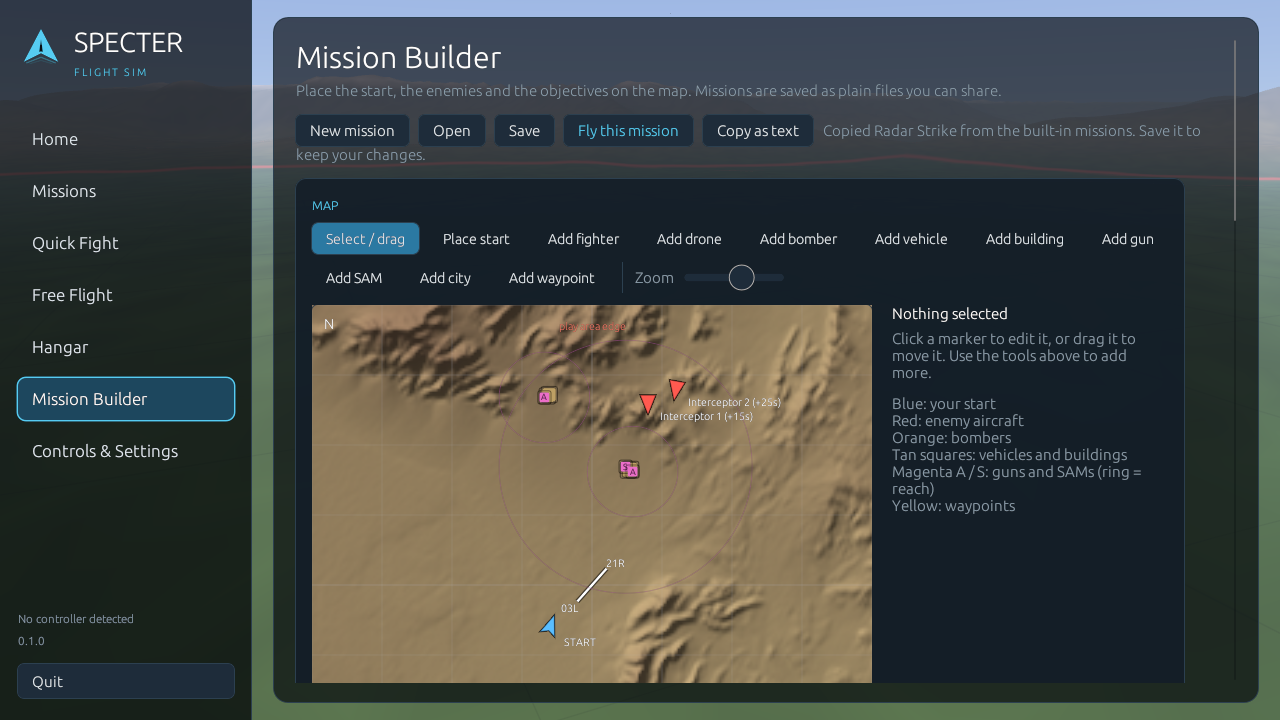Click the N north indicator on map

[329, 324]
